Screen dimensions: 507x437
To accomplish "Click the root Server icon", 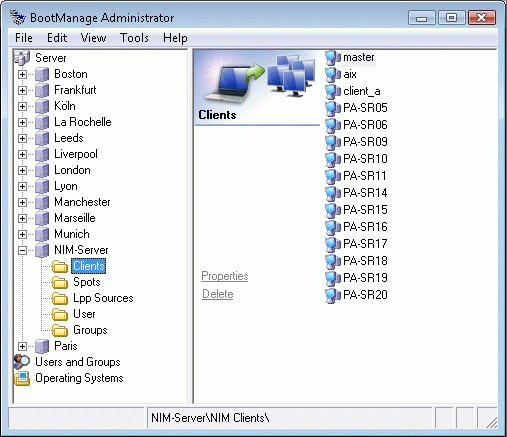I will pyautogui.click(x=22, y=58).
